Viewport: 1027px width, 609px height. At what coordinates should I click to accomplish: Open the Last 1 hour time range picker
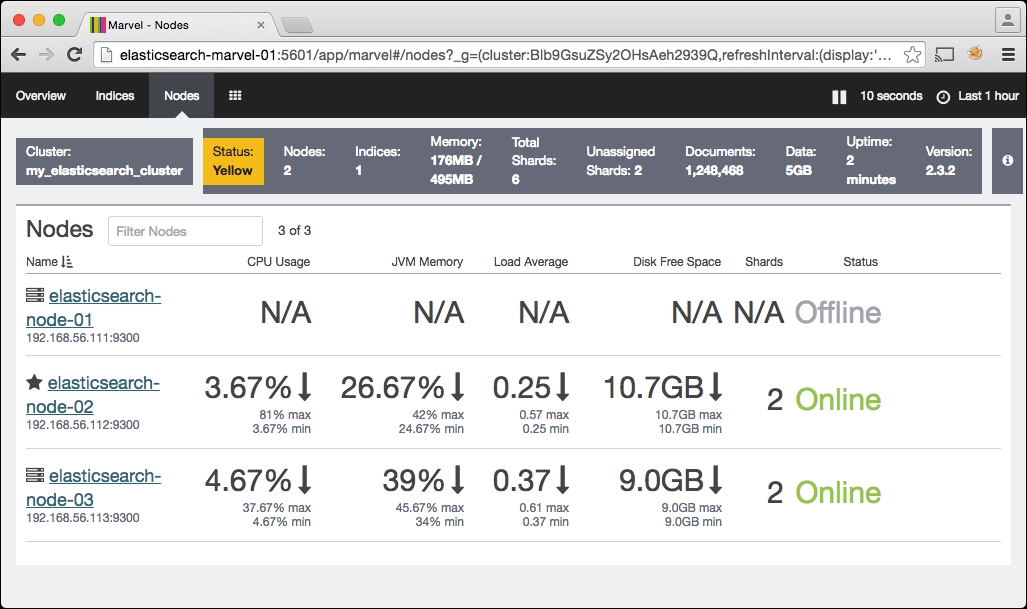tap(988, 96)
